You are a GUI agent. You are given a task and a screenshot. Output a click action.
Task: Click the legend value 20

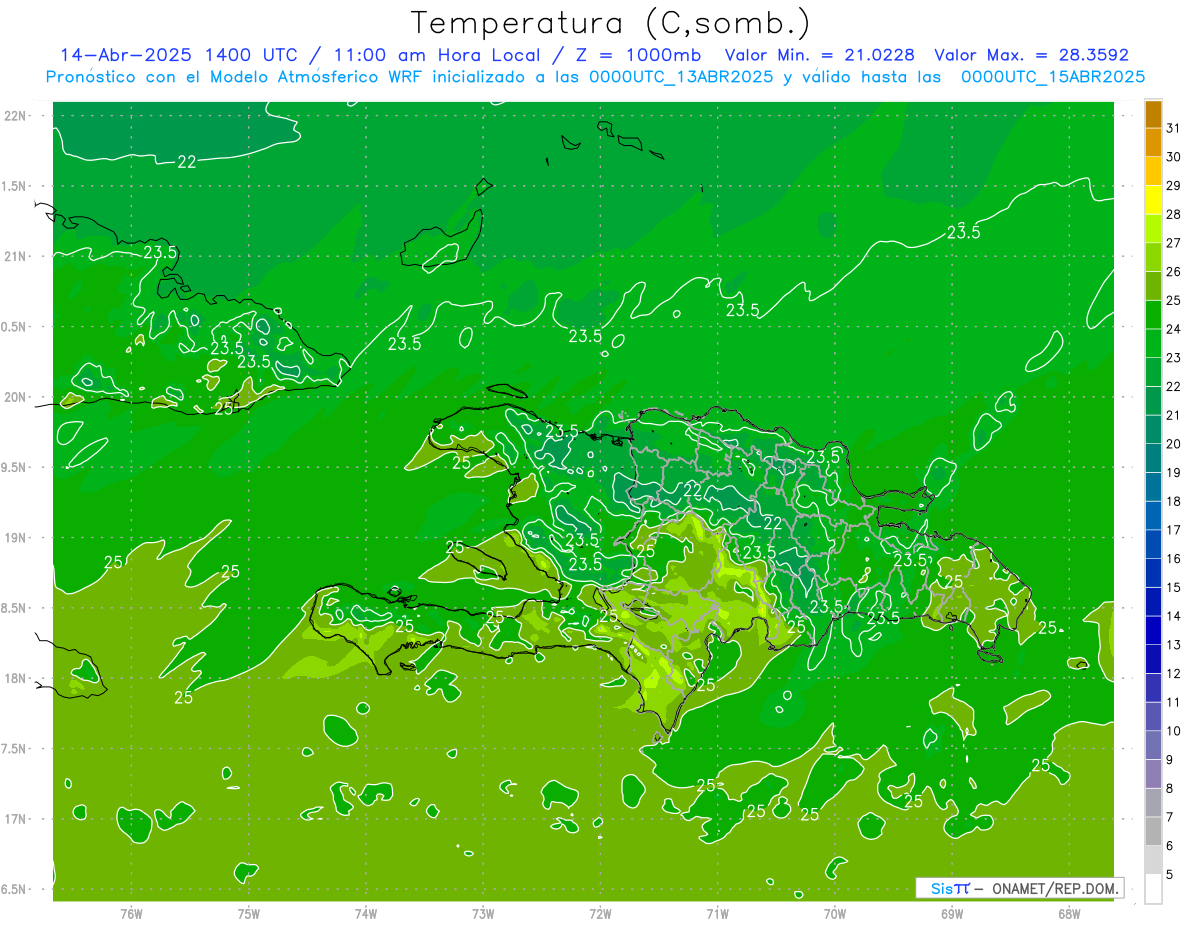1174,444
